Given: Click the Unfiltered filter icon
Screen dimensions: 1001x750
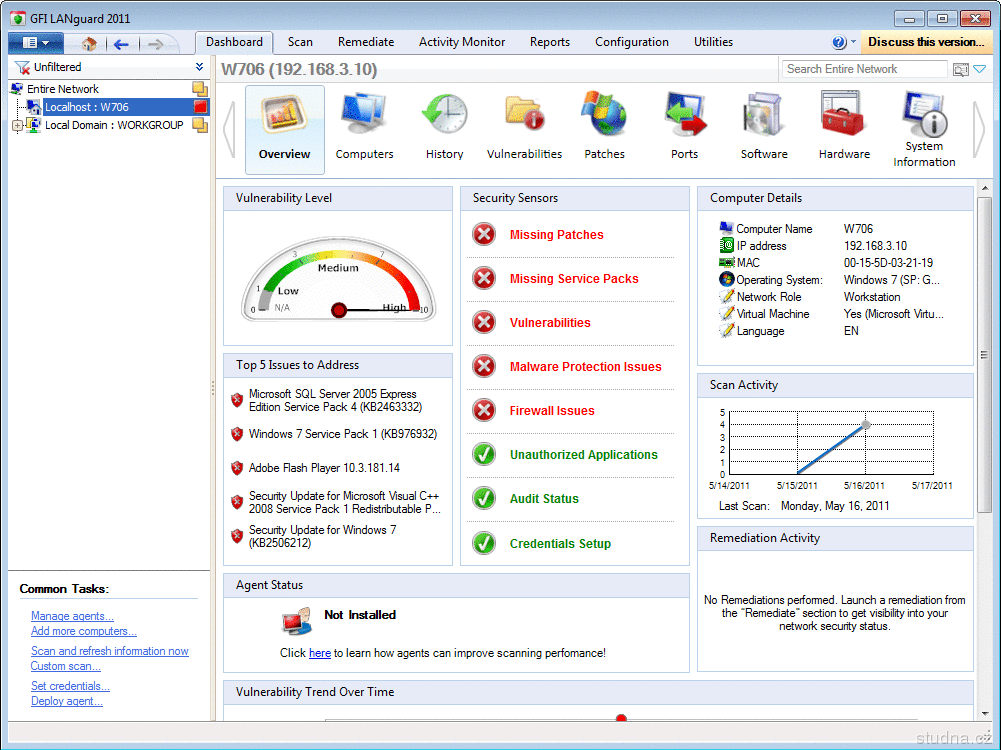Looking at the screenshot, I should [x=22, y=67].
